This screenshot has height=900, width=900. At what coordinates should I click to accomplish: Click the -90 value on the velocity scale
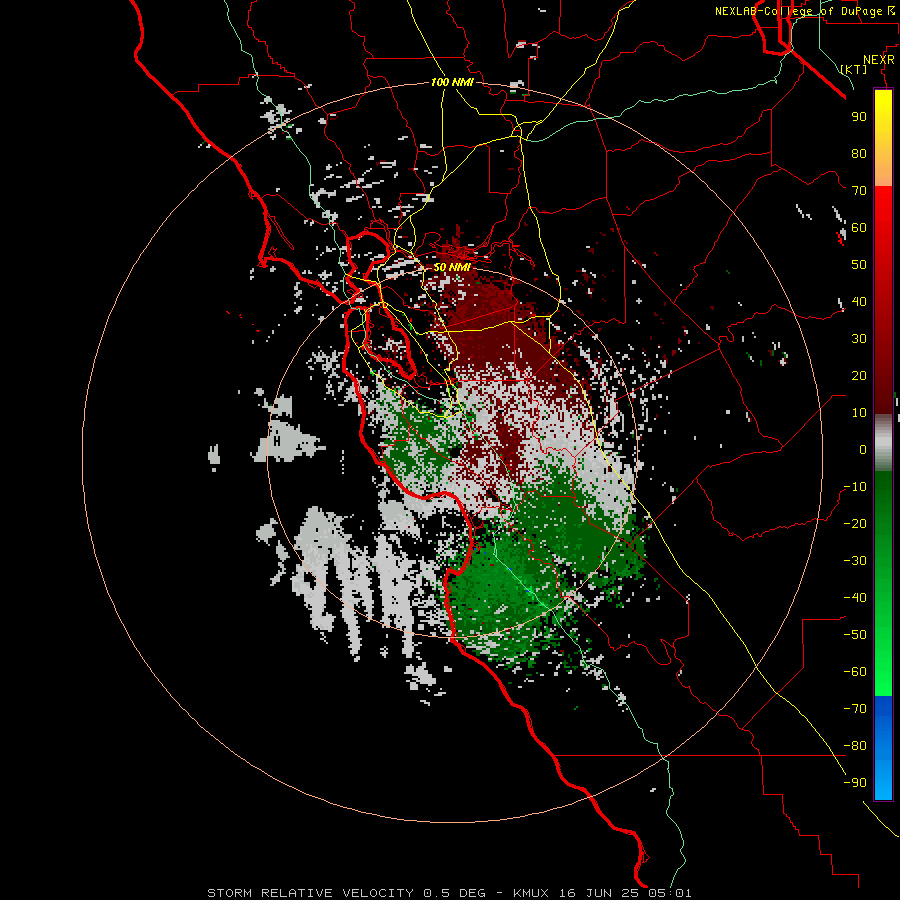[855, 783]
